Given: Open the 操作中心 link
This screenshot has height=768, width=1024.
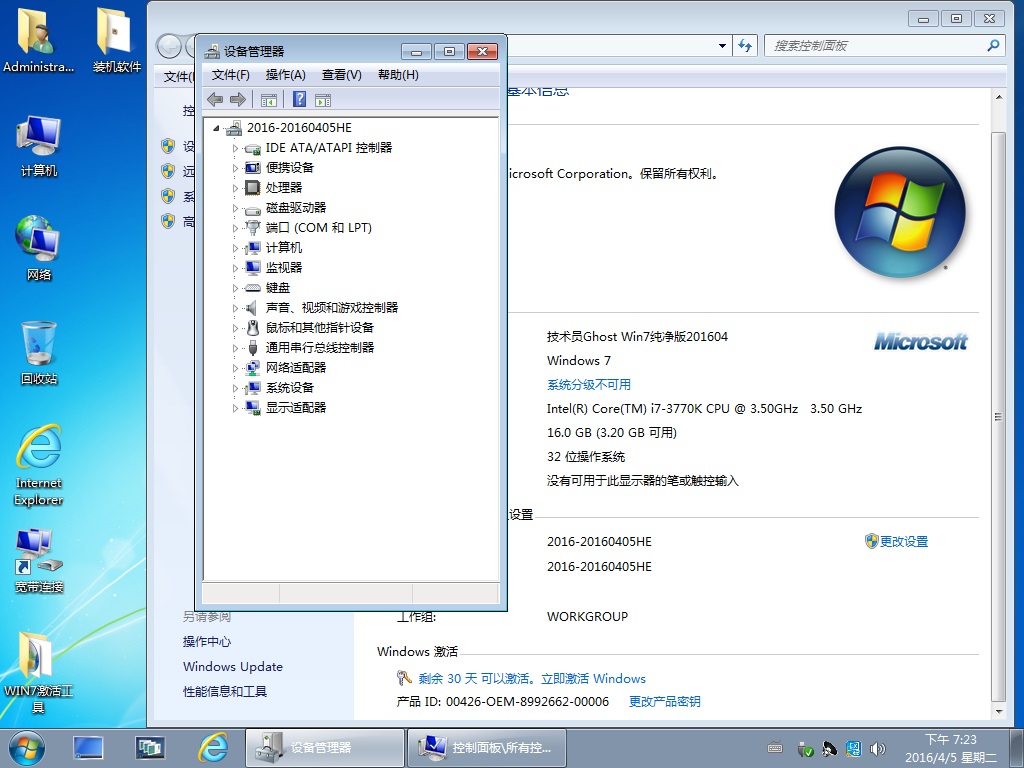Looking at the screenshot, I should pos(206,642).
